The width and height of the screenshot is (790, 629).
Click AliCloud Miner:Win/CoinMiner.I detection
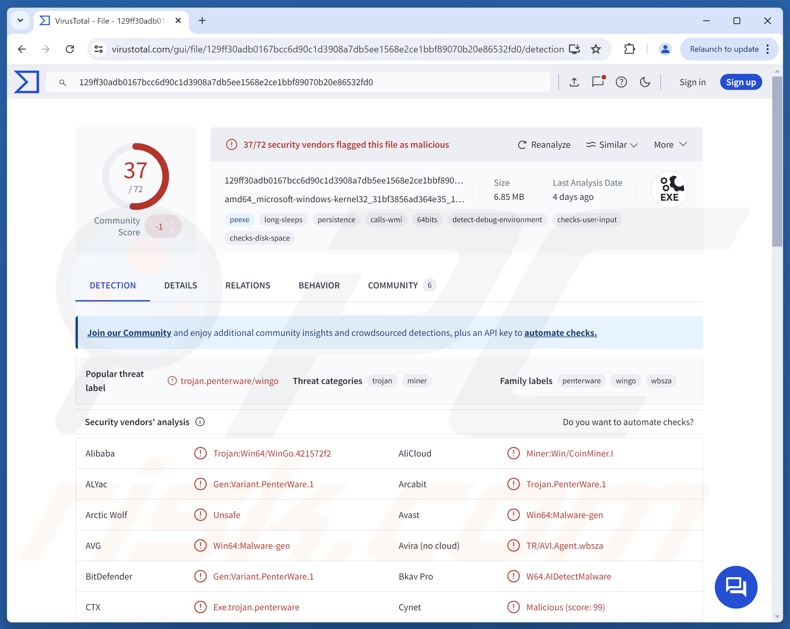pyautogui.click(x=569, y=454)
